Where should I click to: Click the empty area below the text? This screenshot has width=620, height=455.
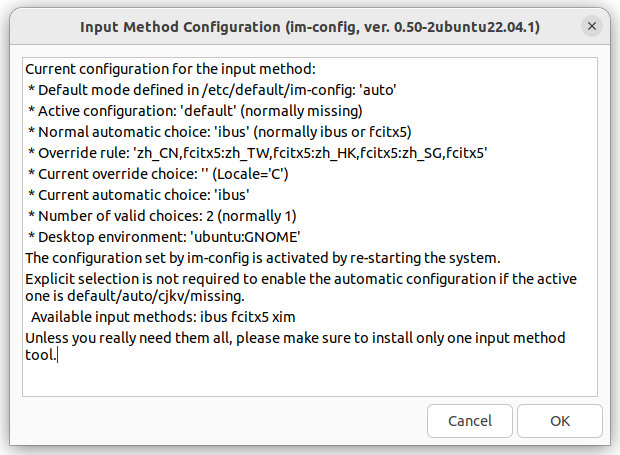[310, 379]
